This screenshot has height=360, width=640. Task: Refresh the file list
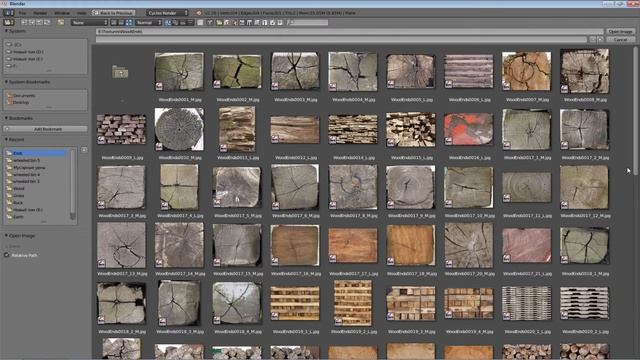point(47,22)
